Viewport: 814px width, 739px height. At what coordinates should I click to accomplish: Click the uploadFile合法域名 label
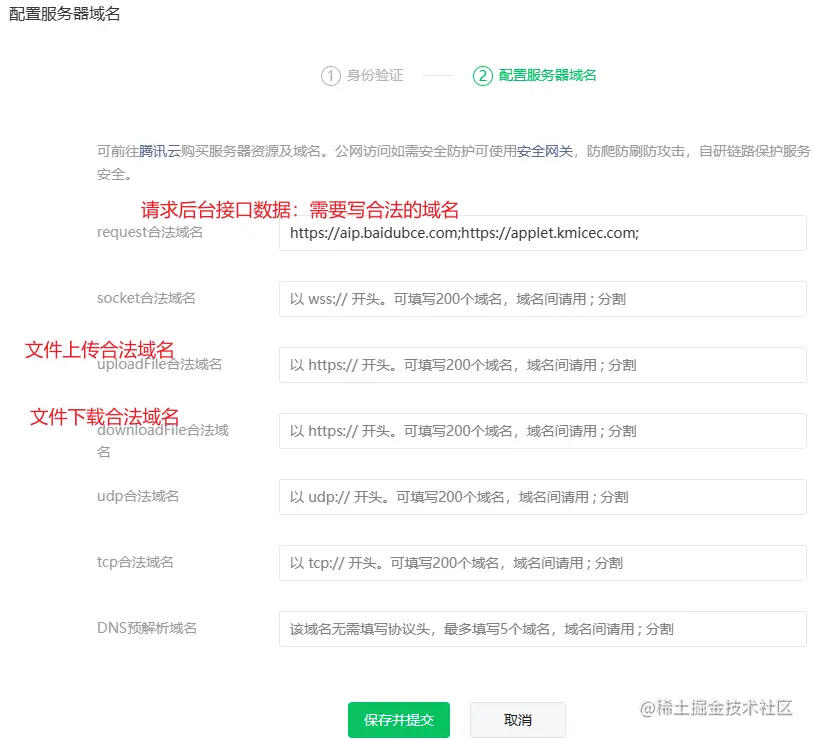159,364
